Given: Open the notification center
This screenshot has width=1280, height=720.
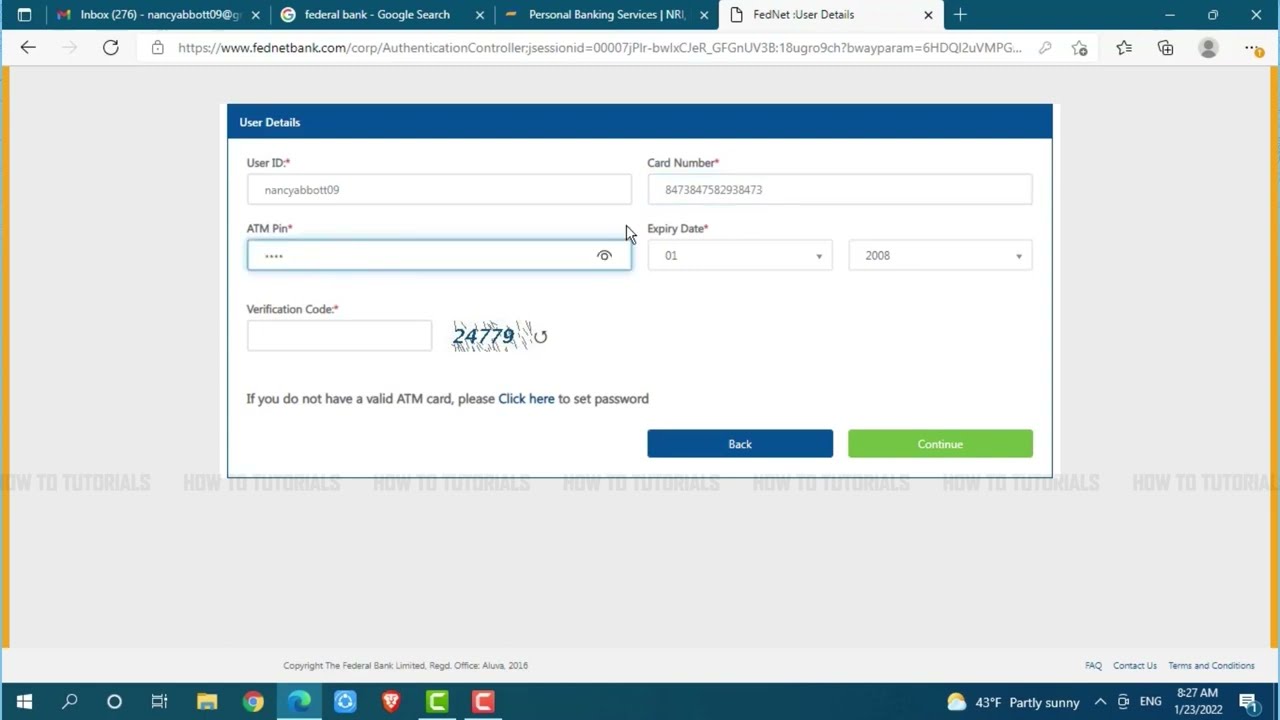Looking at the screenshot, I should [x=1248, y=702].
